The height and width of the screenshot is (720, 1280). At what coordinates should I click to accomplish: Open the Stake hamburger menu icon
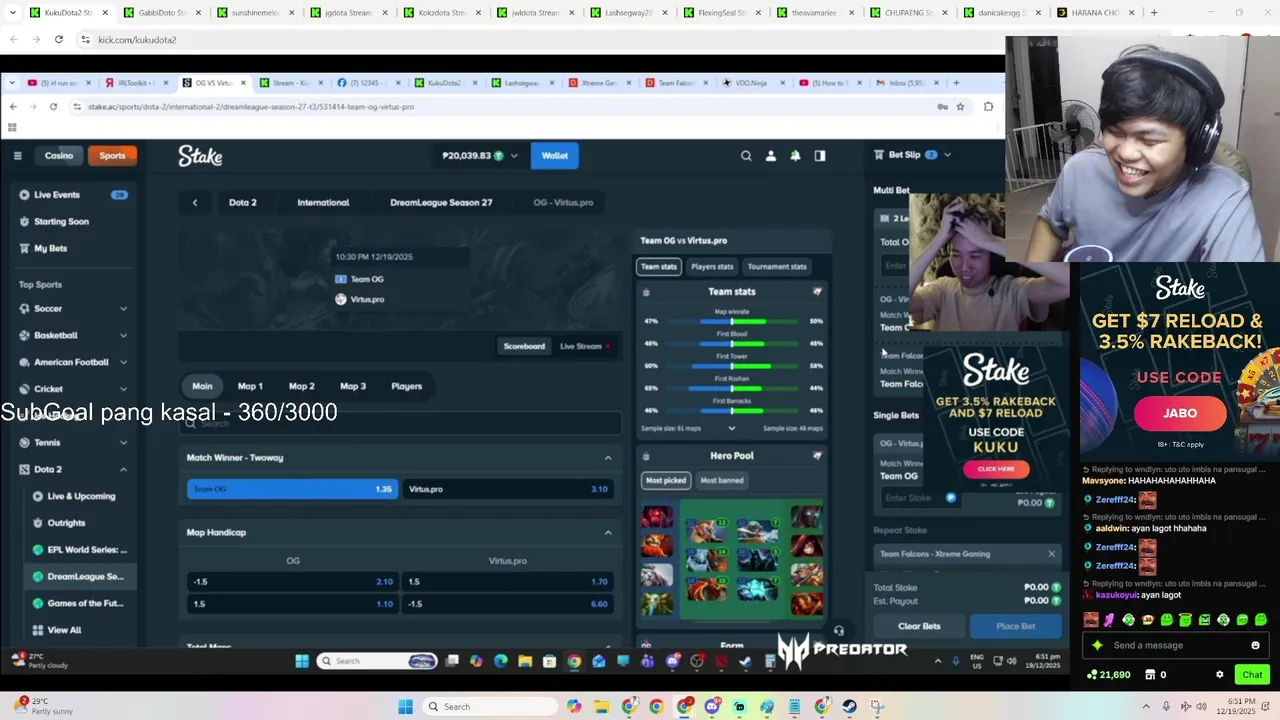[x=17, y=156]
